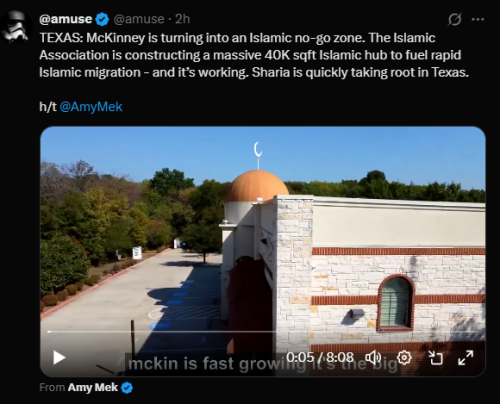This screenshot has height=404, width=500.
Task: Click the verified badge beside Amy Mek
Action: pos(127,388)
